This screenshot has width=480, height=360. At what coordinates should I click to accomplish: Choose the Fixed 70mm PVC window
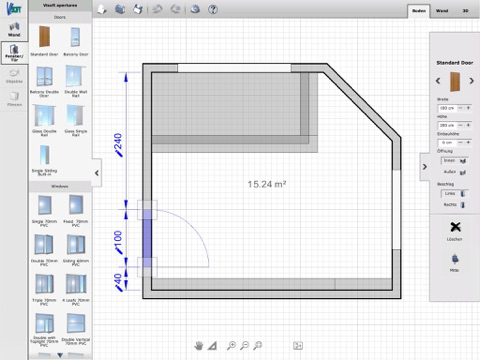76,205
